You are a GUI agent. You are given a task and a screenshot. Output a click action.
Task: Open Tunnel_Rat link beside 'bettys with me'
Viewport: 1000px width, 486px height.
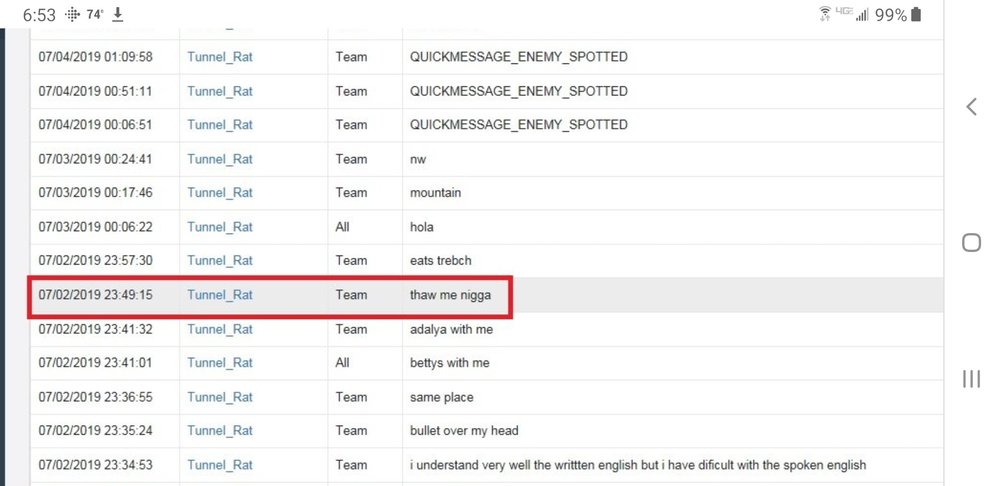(220, 363)
